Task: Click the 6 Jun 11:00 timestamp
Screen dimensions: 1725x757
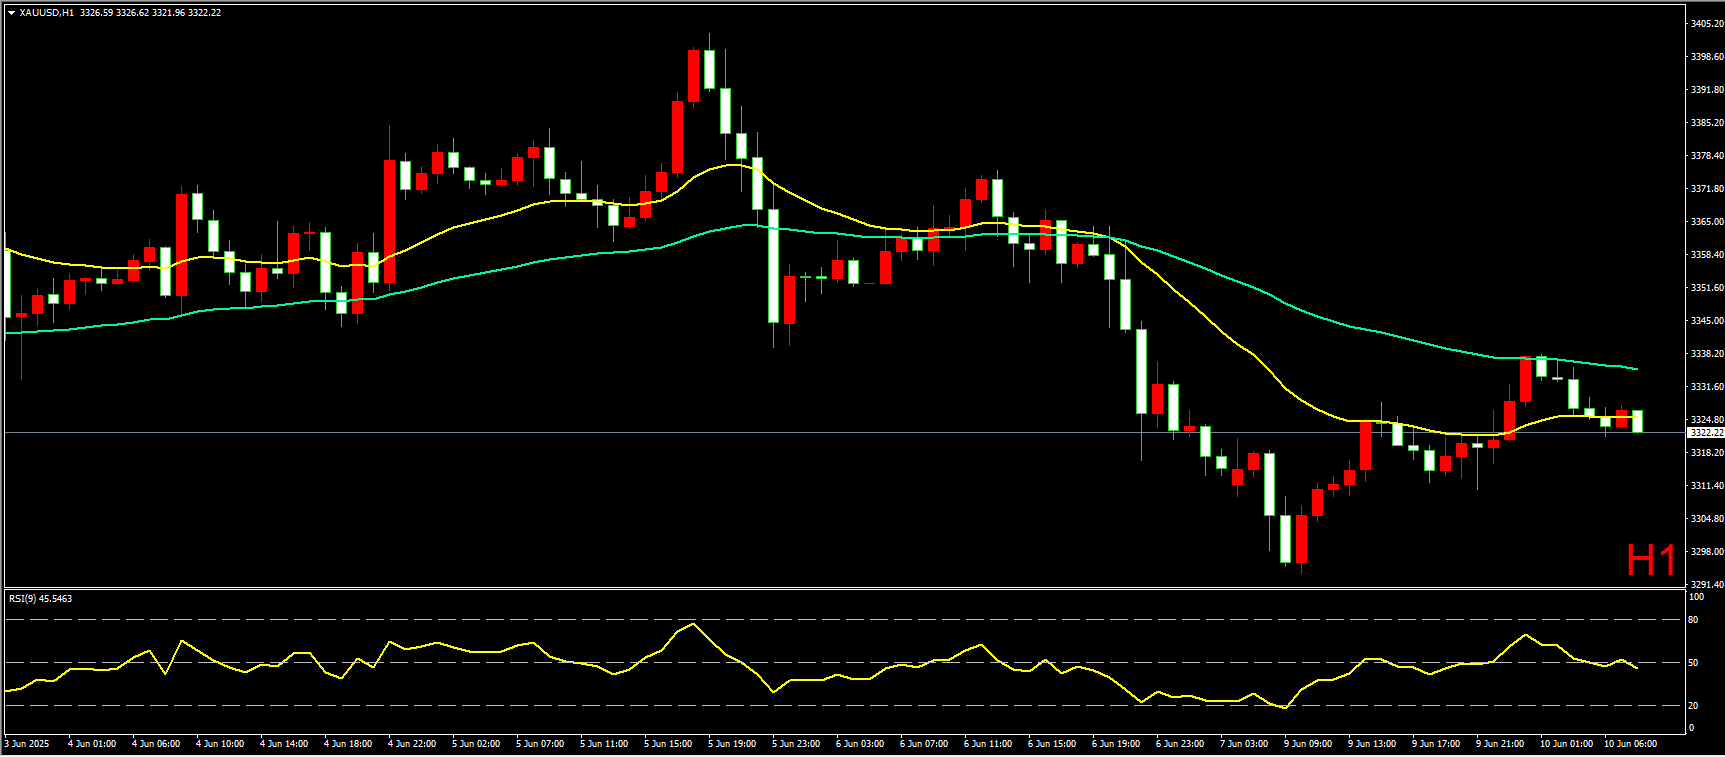Action: tap(988, 744)
